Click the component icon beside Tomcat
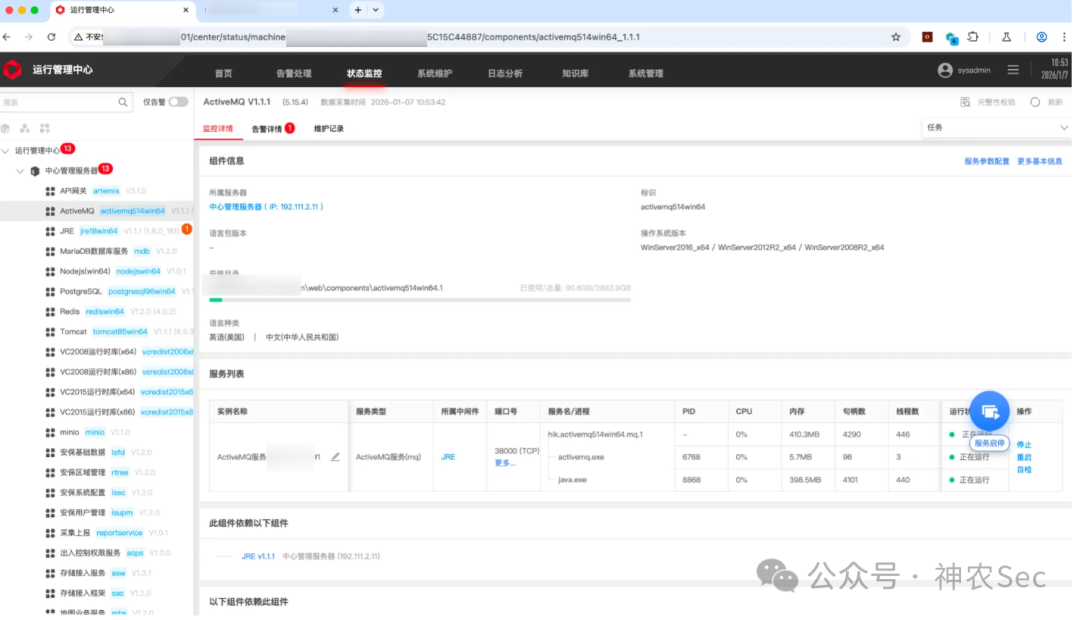Image resolution: width=1080 pixels, height=620 pixels. pyautogui.click(x=50, y=332)
